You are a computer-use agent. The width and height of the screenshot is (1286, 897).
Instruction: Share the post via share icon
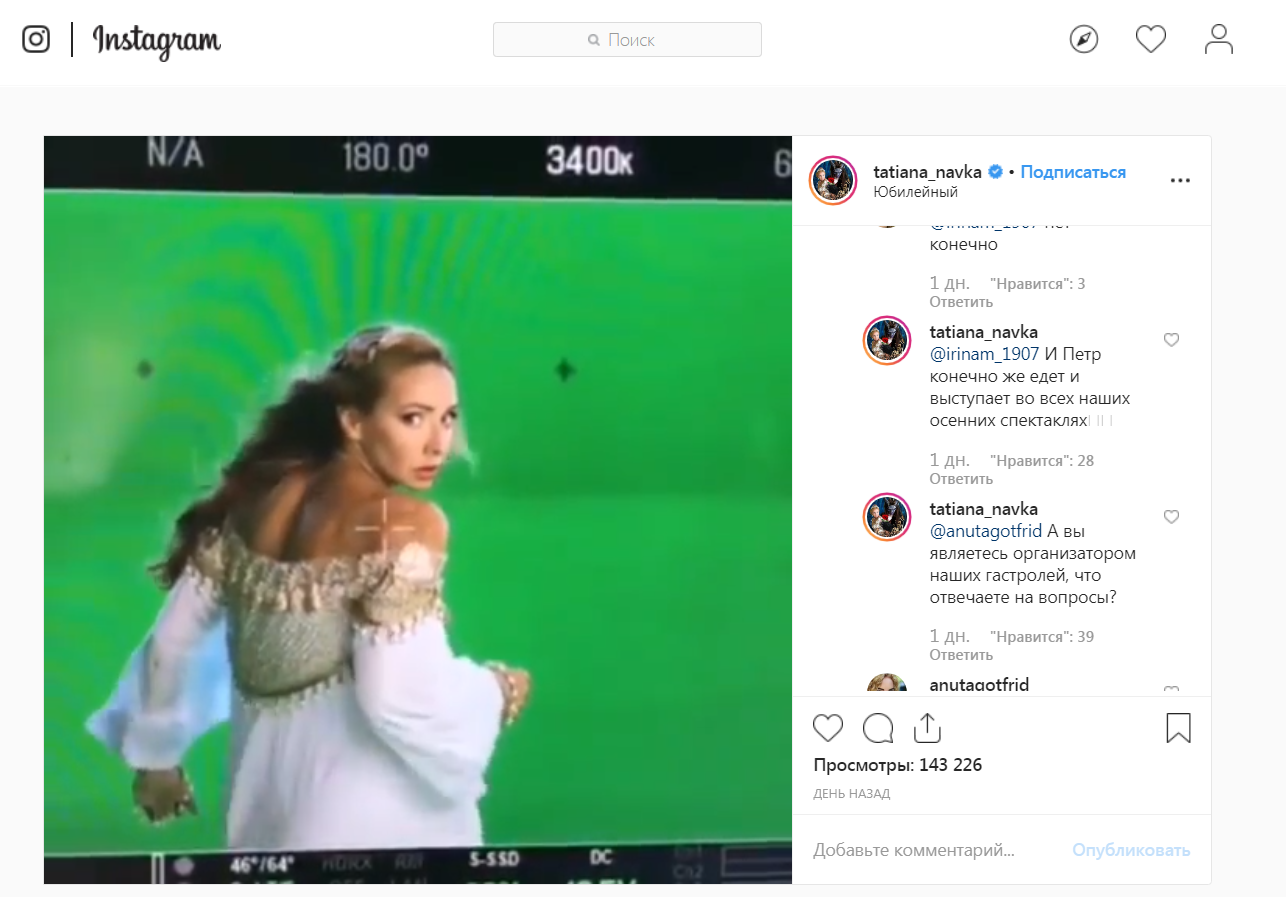tap(928, 727)
